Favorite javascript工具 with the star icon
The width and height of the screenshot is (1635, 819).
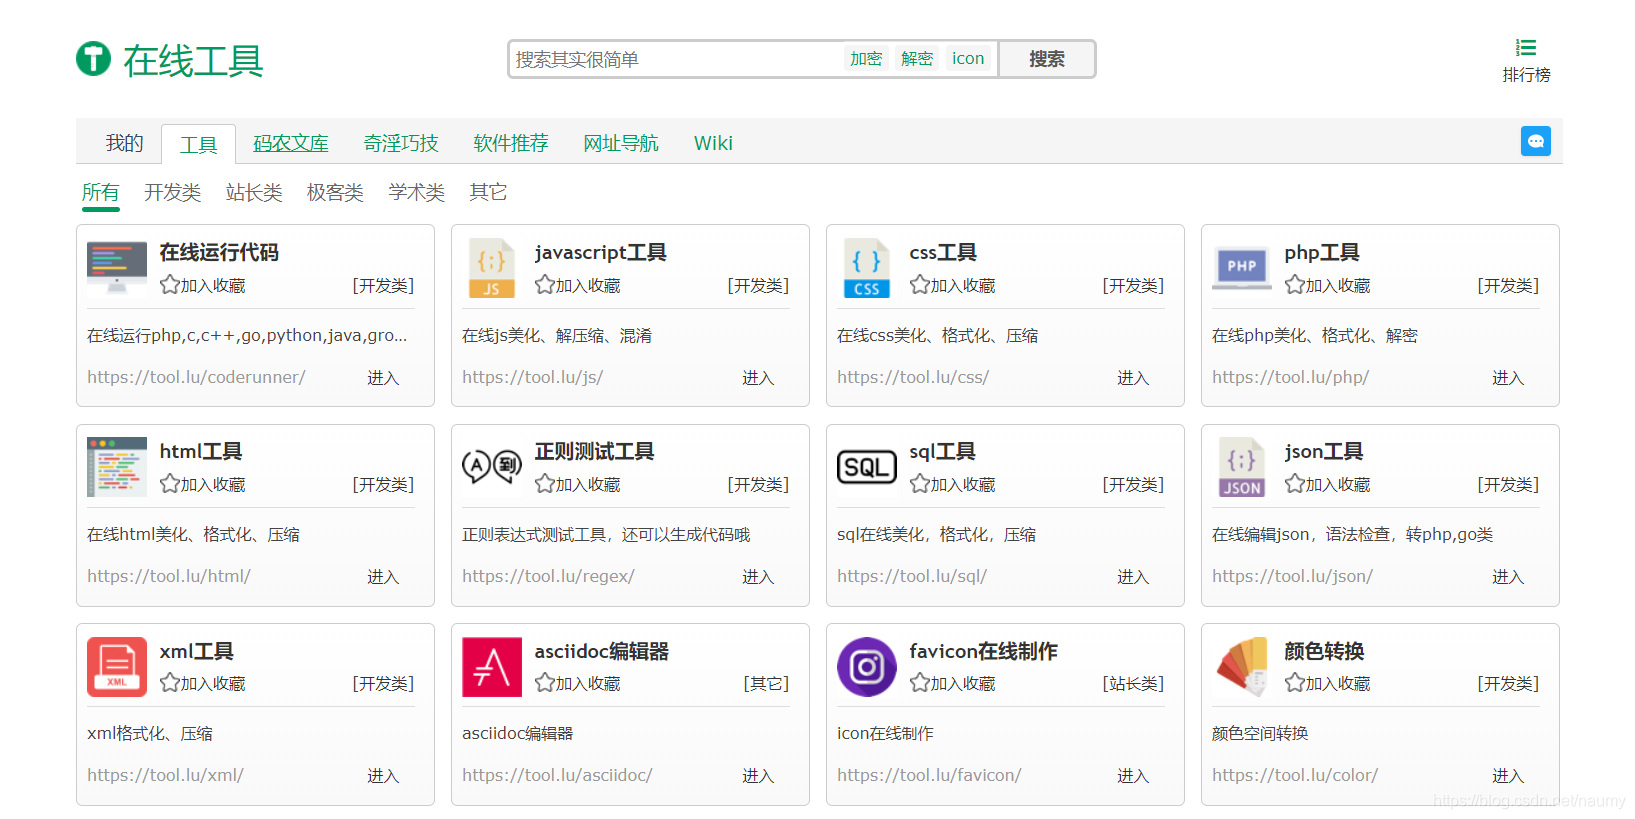coord(545,285)
